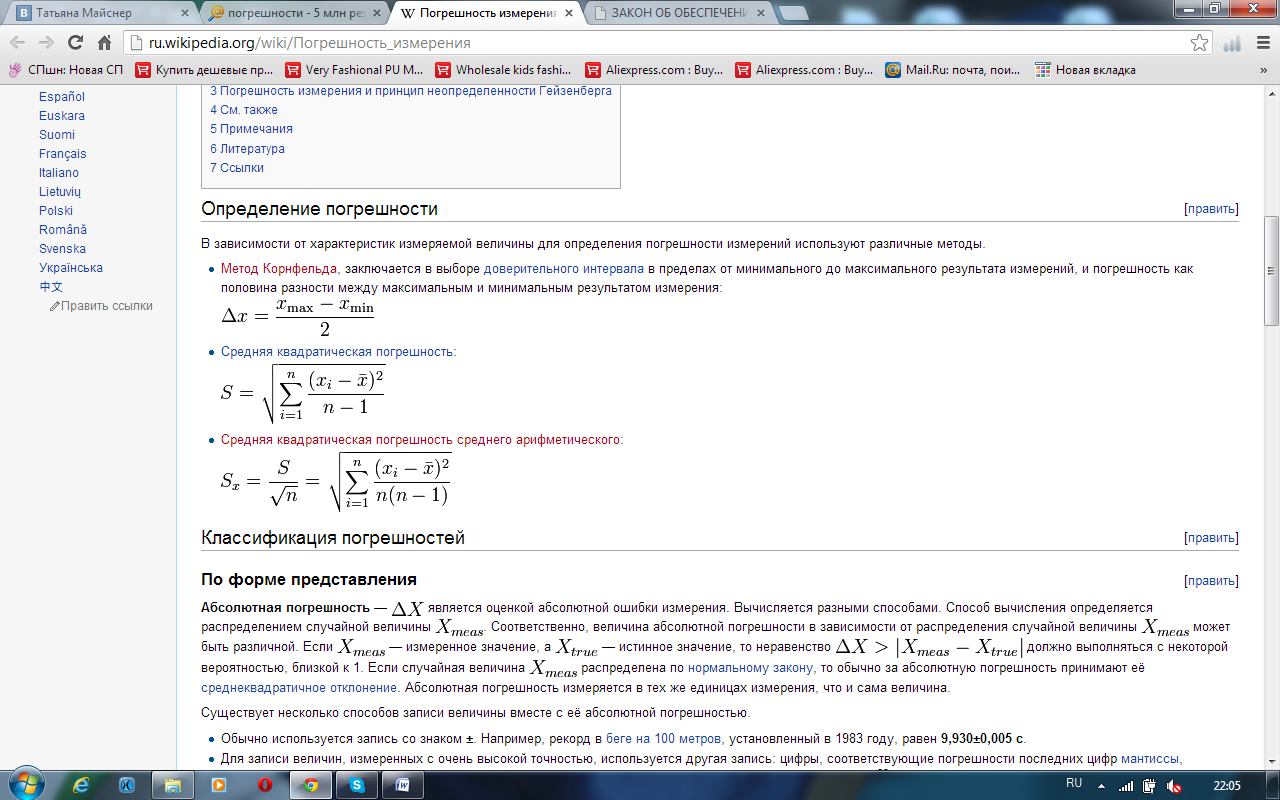The height and width of the screenshot is (800, 1280).
Task: Open Skype from the taskbar
Action: [x=357, y=786]
